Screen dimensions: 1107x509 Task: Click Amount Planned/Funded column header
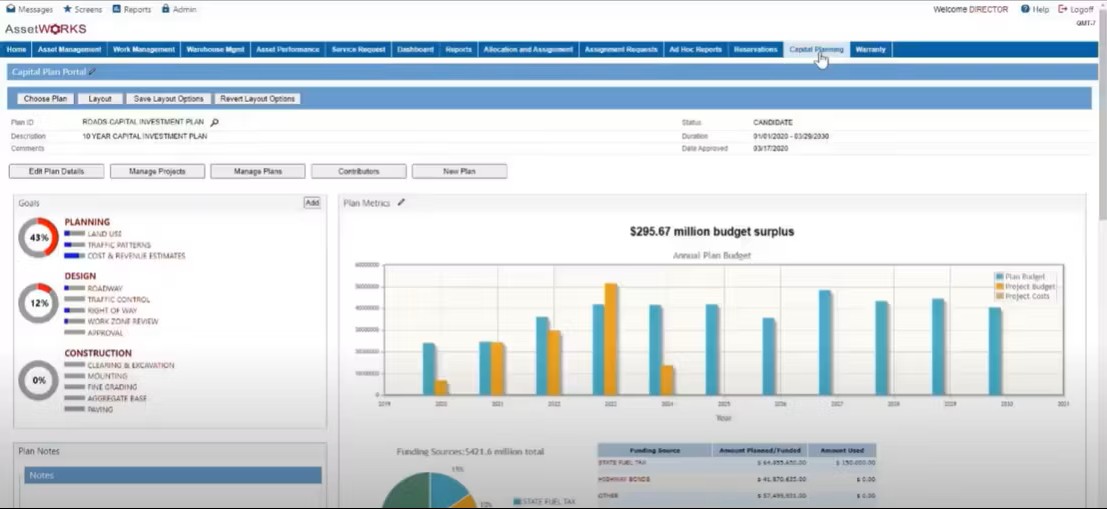[x=760, y=450]
